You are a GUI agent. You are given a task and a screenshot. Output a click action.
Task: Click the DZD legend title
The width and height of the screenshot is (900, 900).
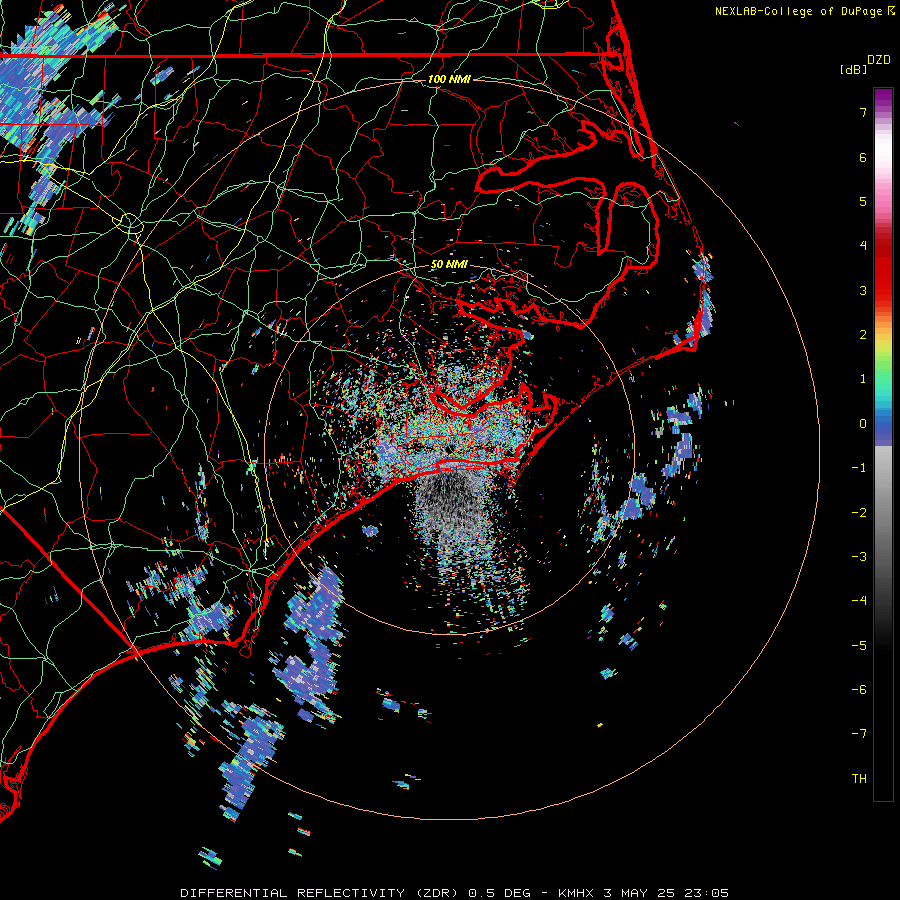(879, 60)
